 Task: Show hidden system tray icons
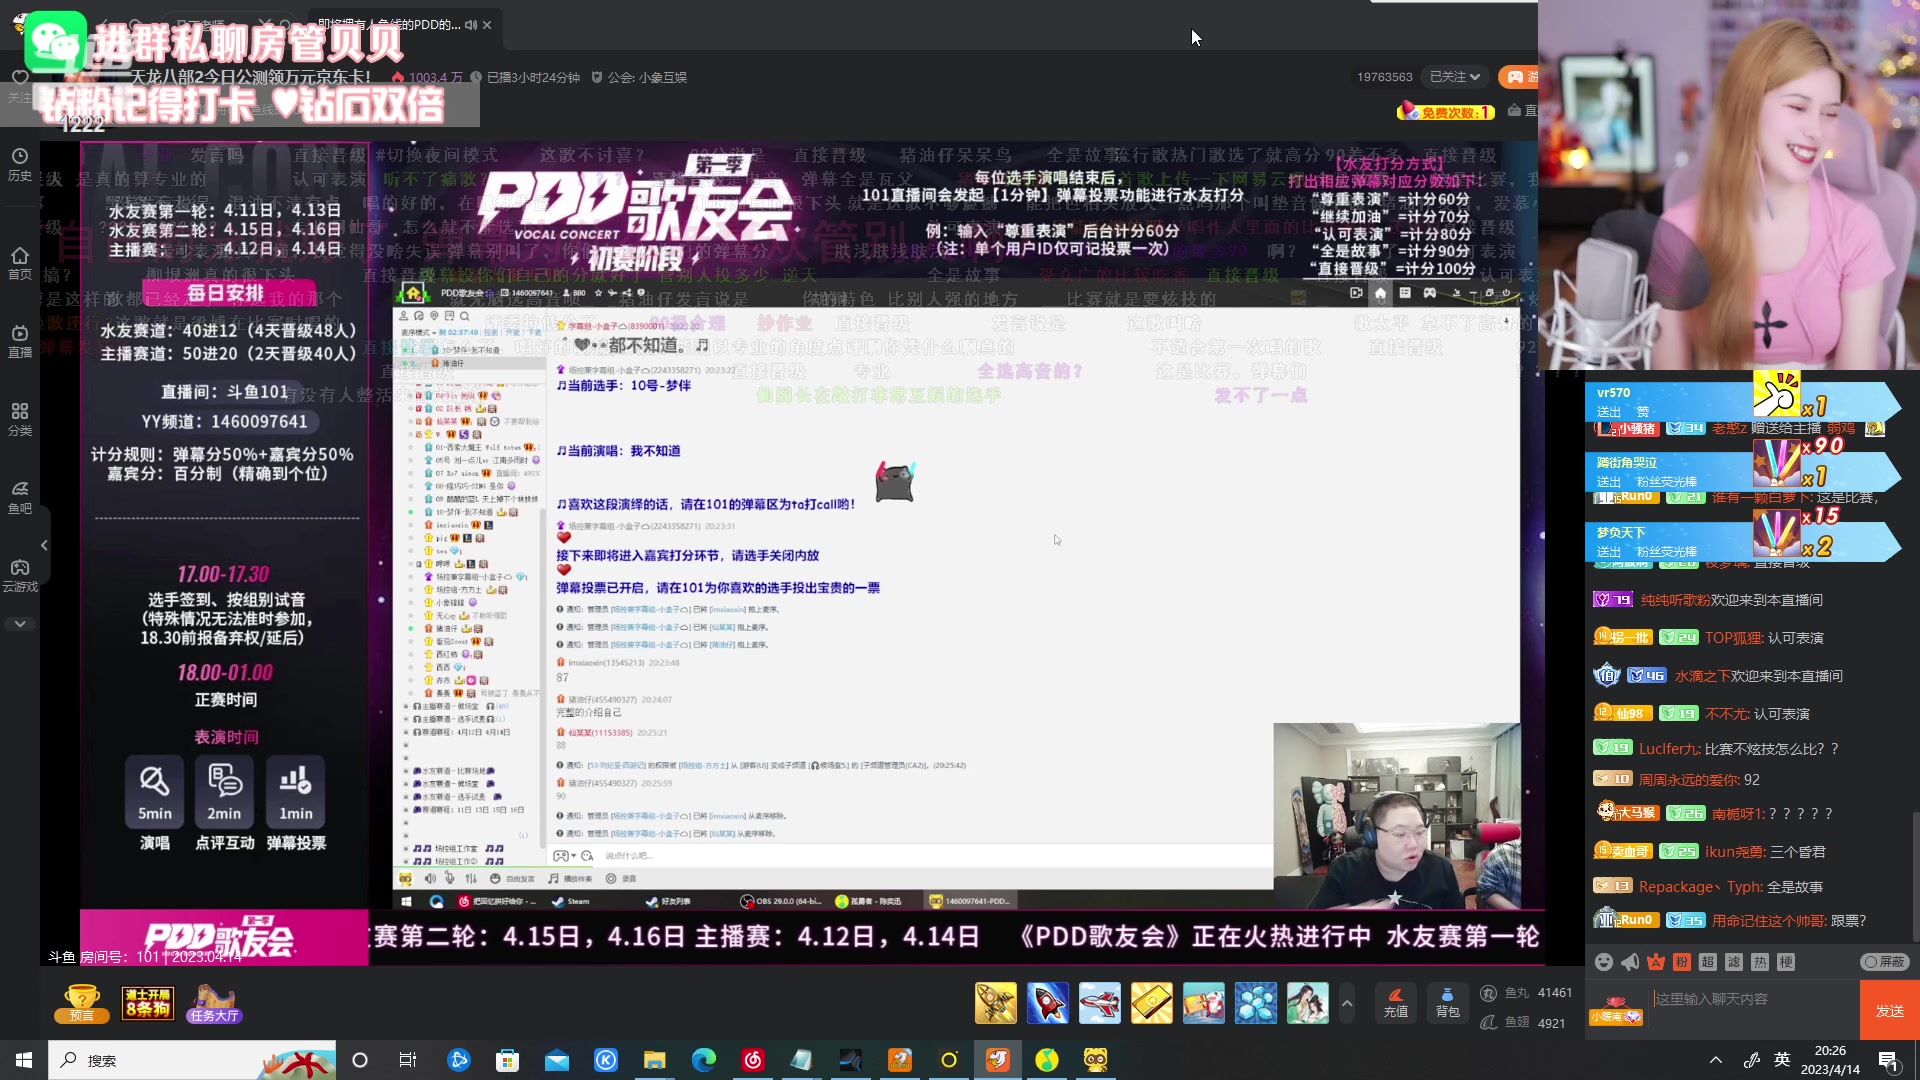click(1716, 1060)
